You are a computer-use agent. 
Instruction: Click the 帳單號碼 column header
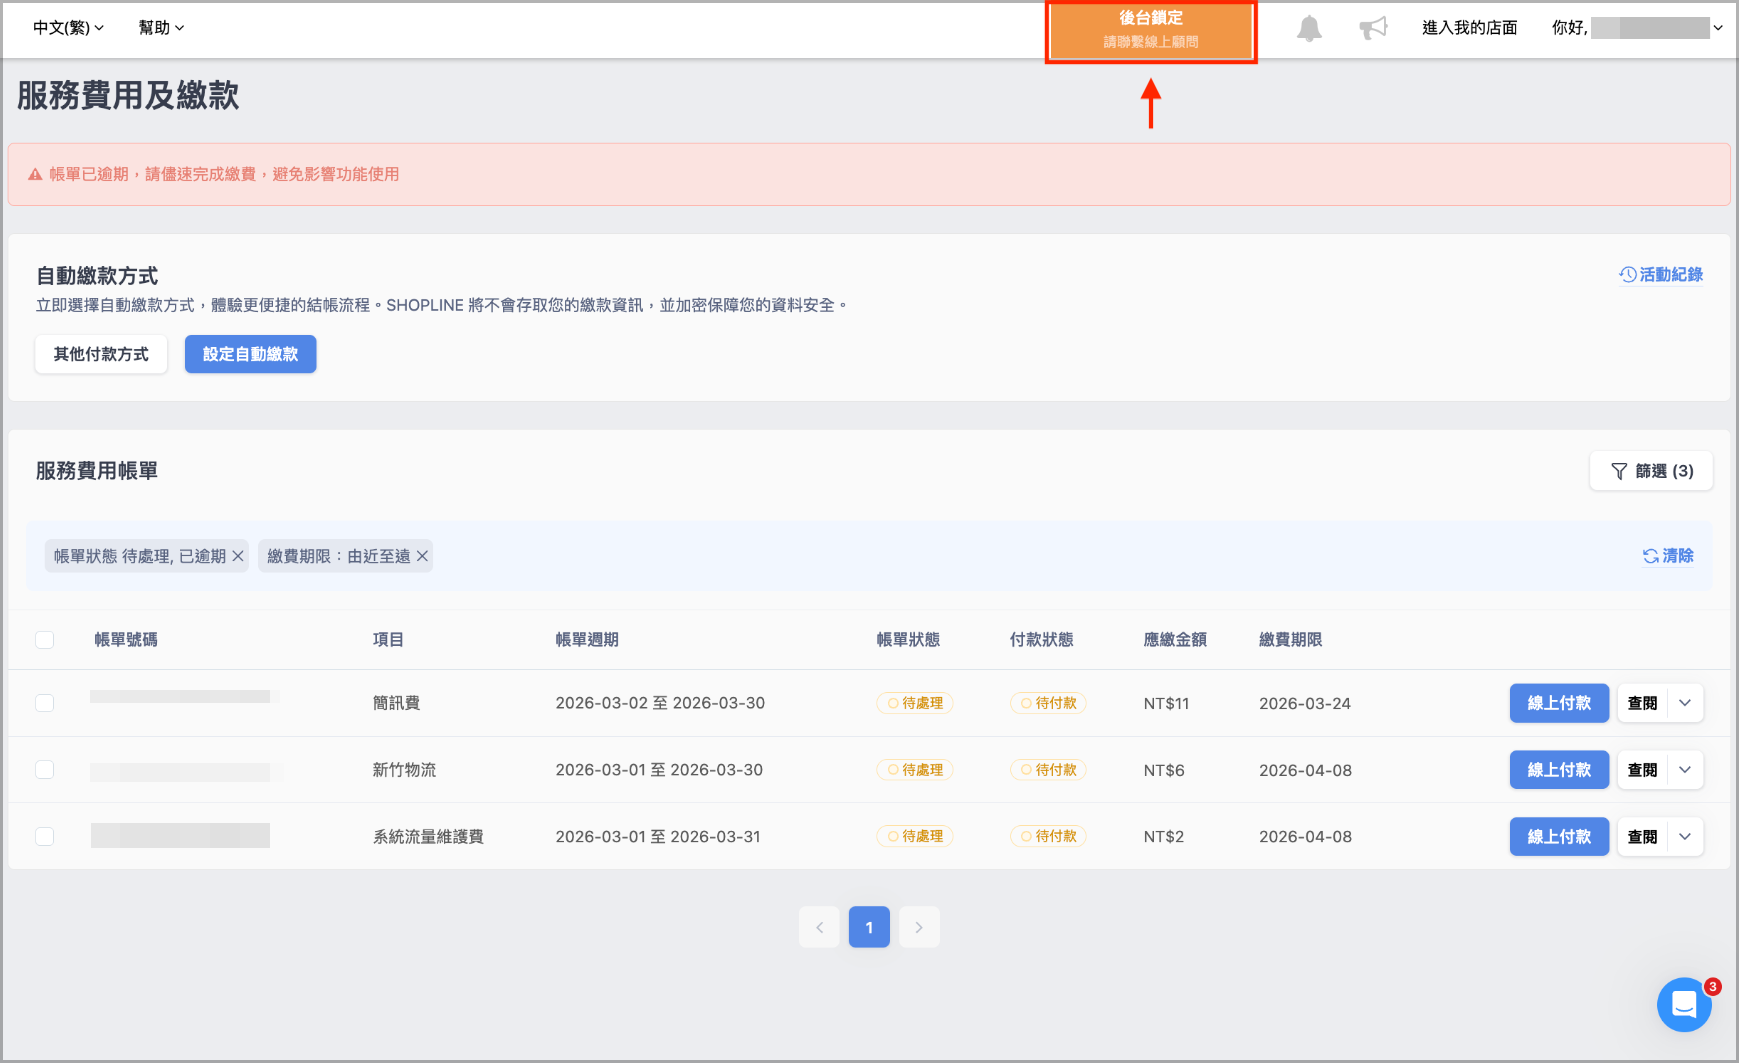tap(126, 640)
